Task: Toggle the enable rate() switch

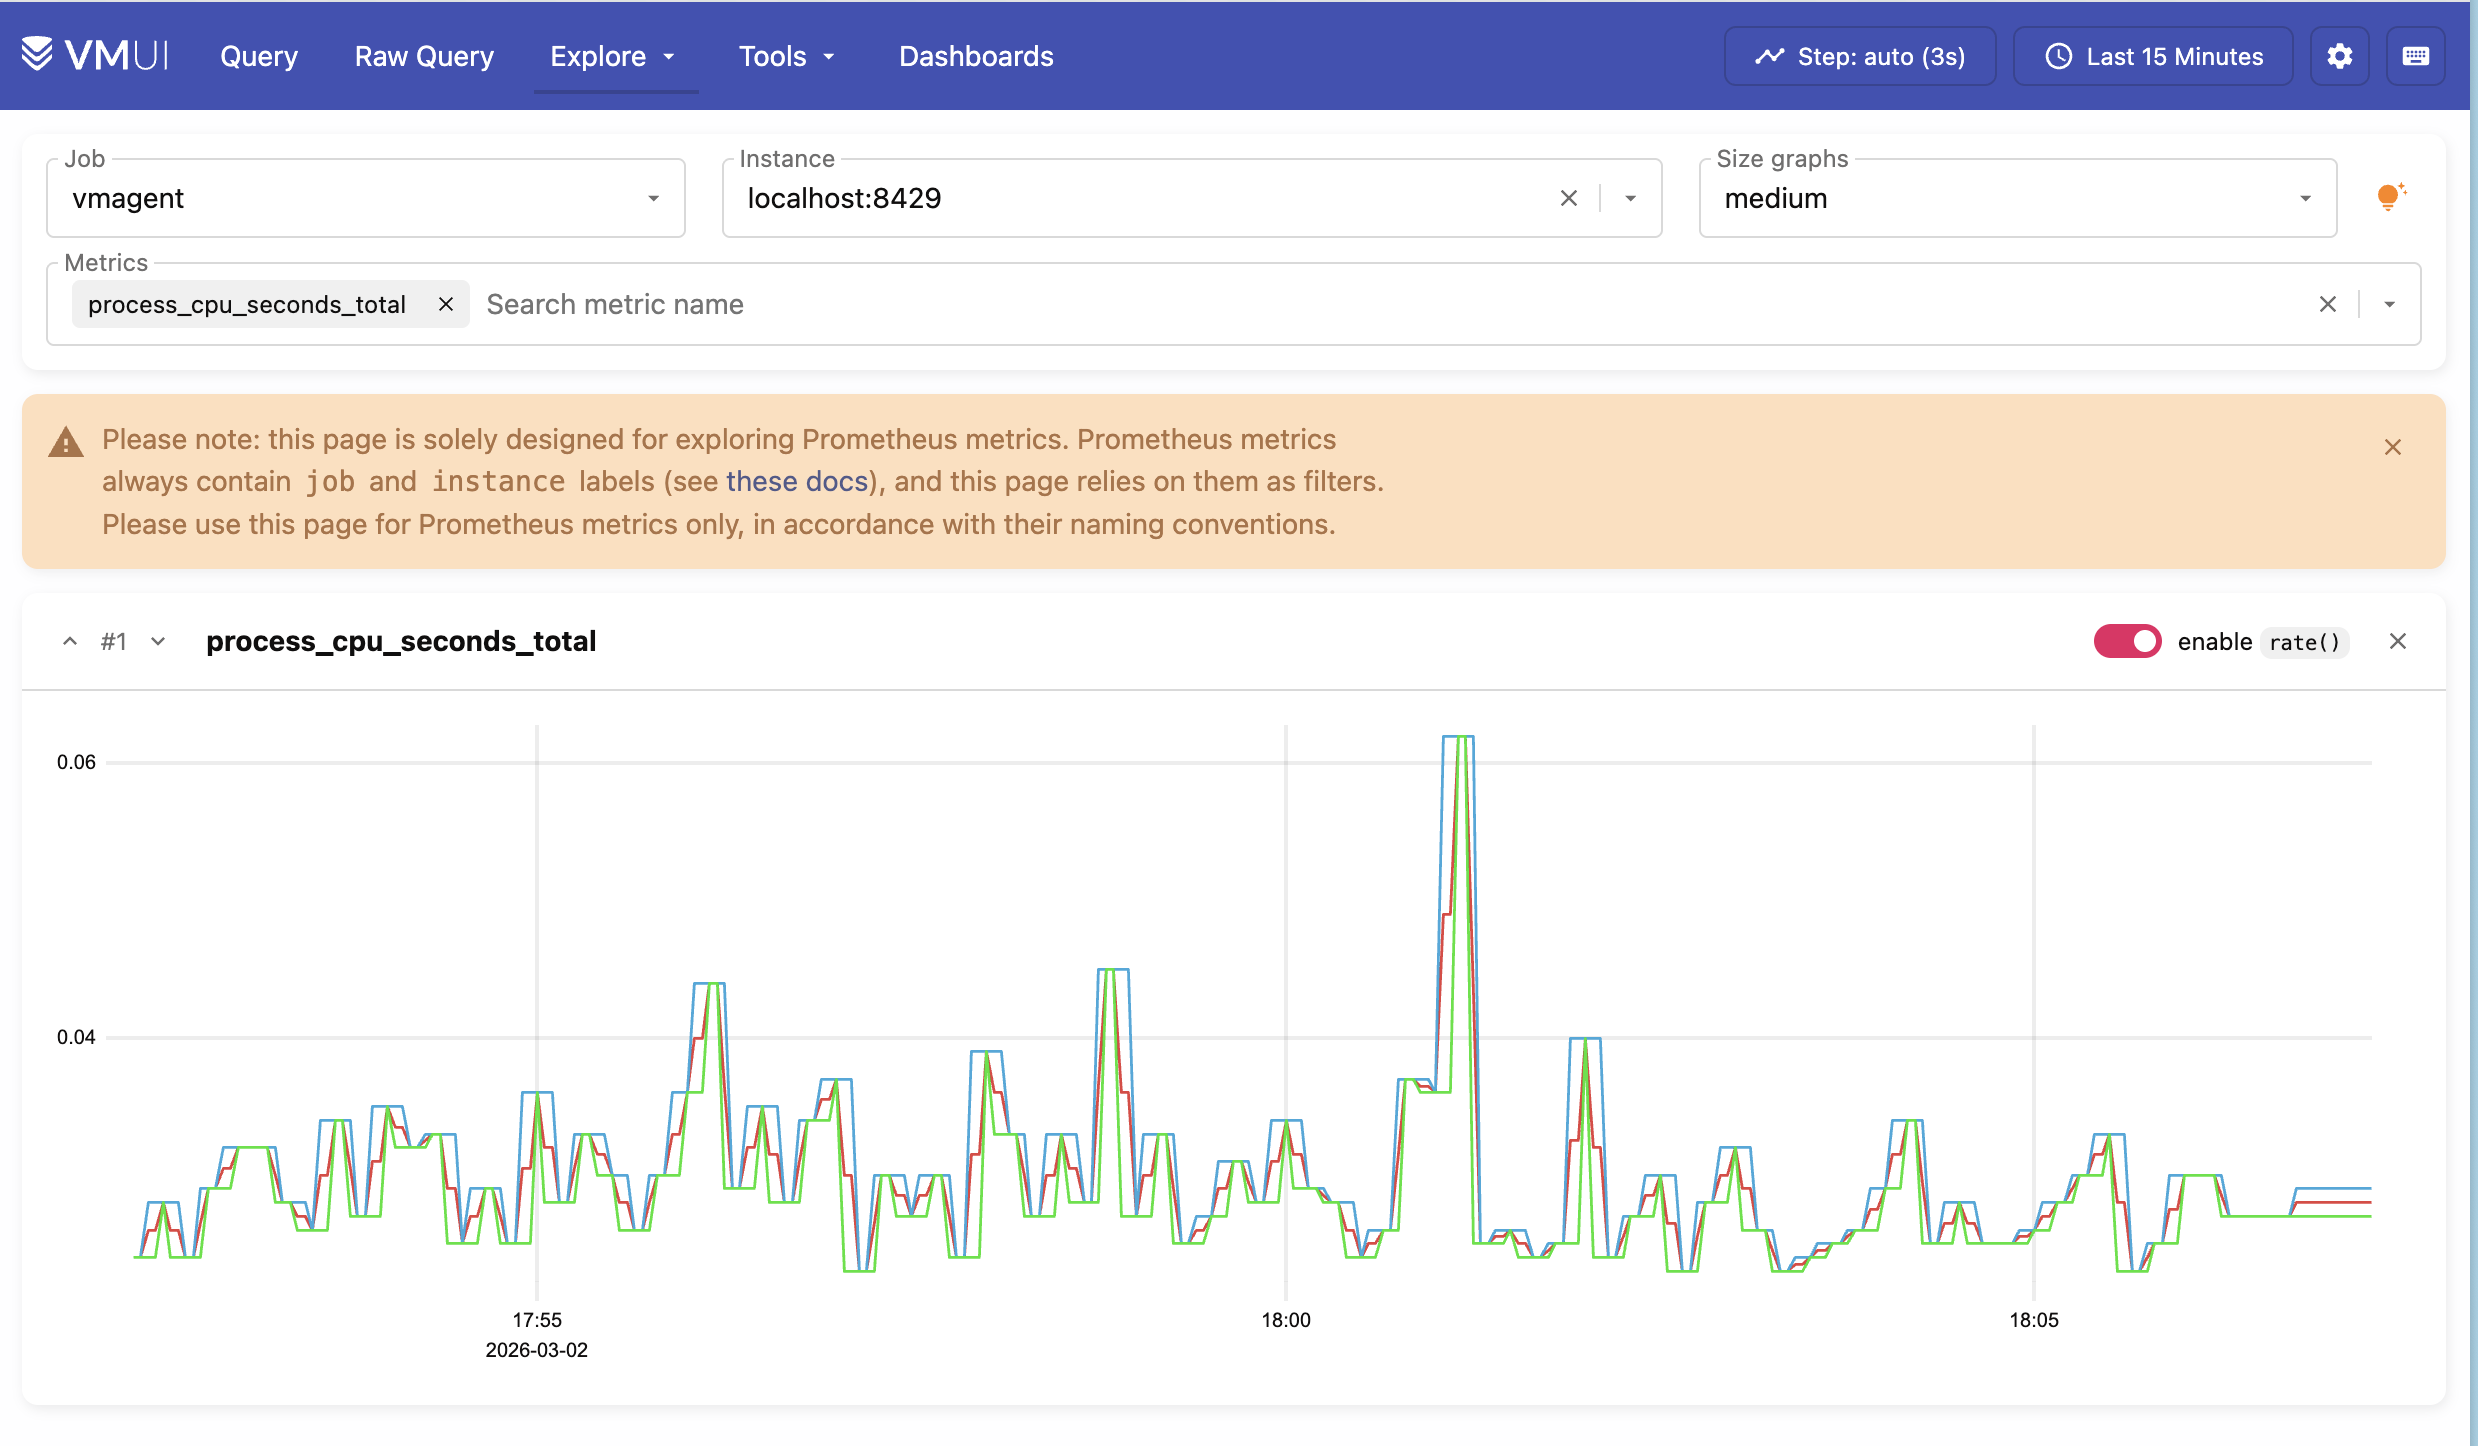Action: [2127, 641]
